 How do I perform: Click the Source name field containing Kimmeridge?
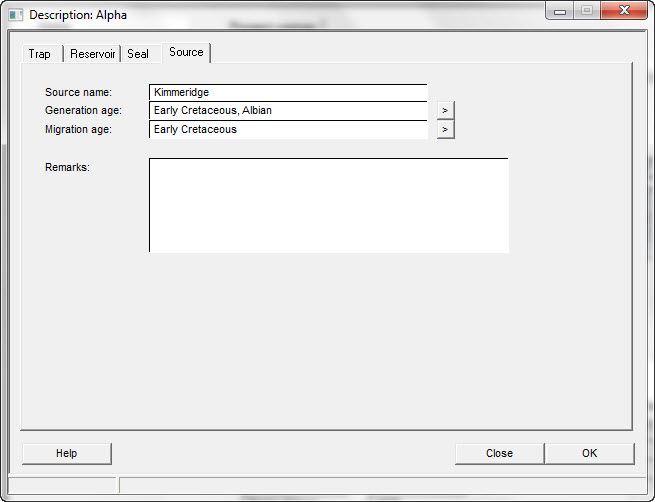[x=288, y=93]
